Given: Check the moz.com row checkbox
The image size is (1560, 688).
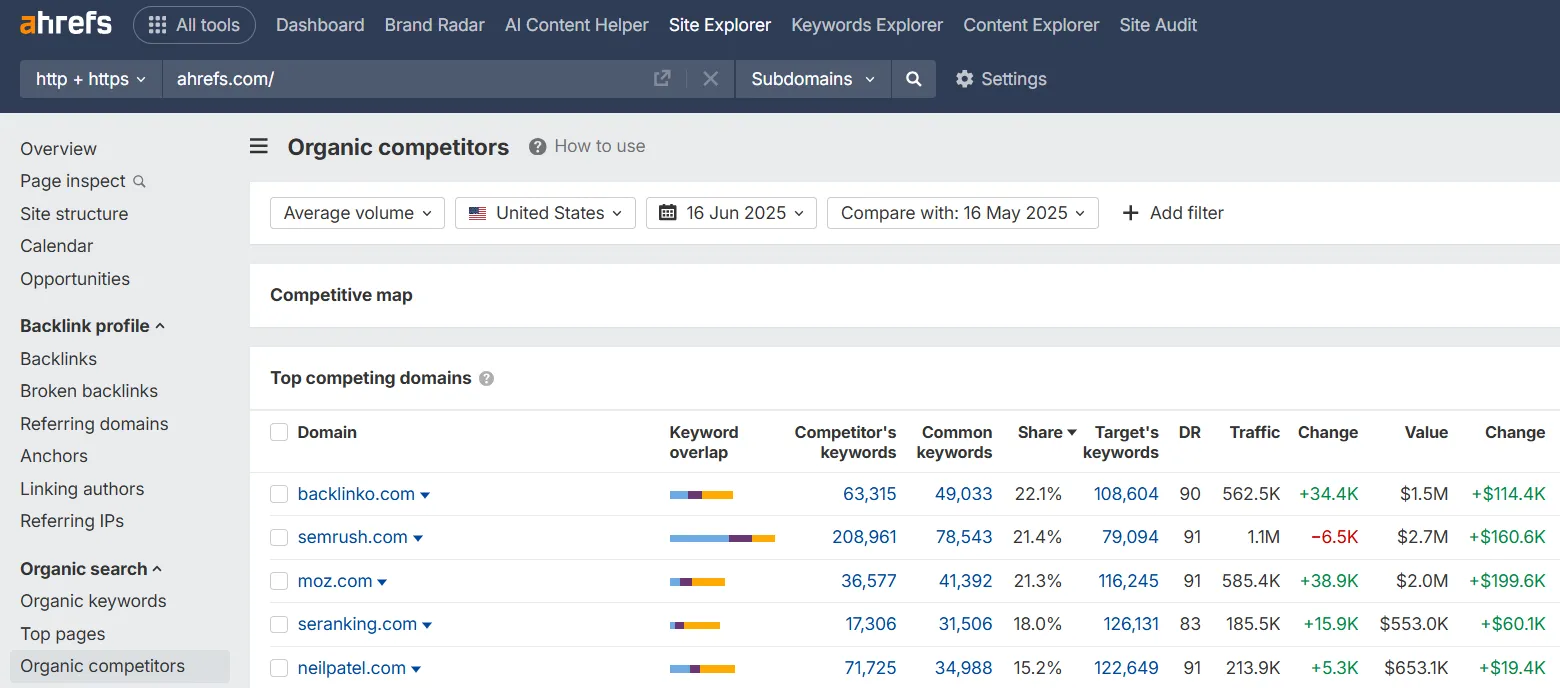Looking at the screenshot, I should (279, 581).
